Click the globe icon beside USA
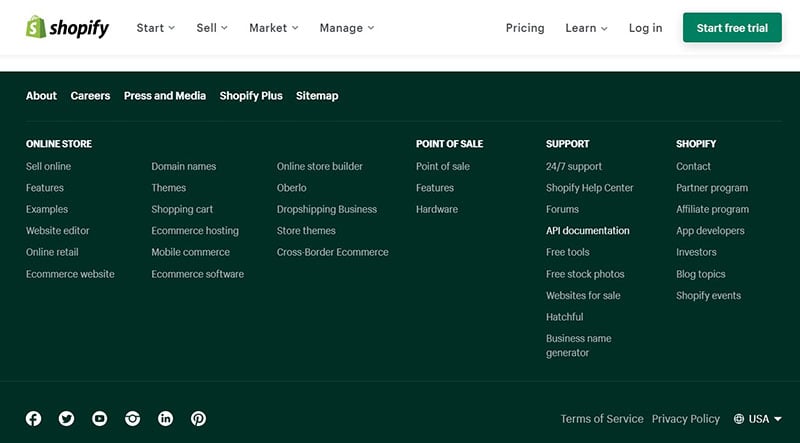 (738, 419)
